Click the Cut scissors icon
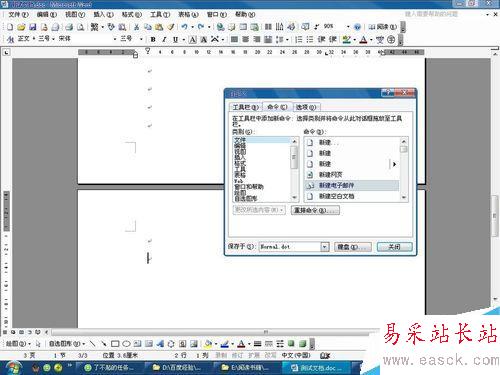 click(x=137, y=27)
